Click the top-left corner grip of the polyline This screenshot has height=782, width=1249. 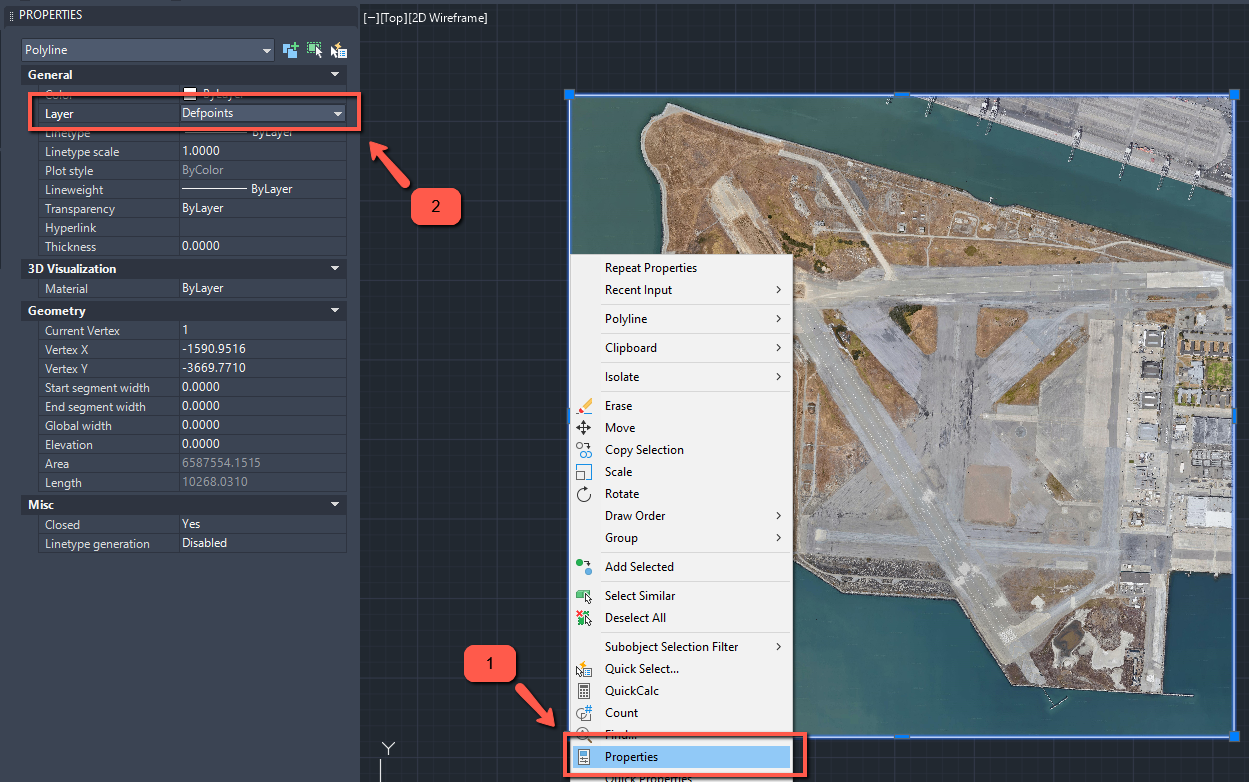(x=569, y=94)
